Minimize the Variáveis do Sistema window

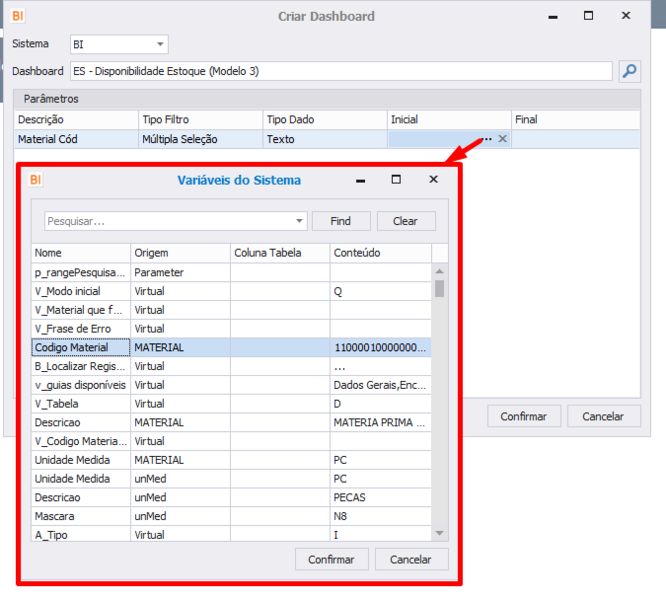point(361,181)
